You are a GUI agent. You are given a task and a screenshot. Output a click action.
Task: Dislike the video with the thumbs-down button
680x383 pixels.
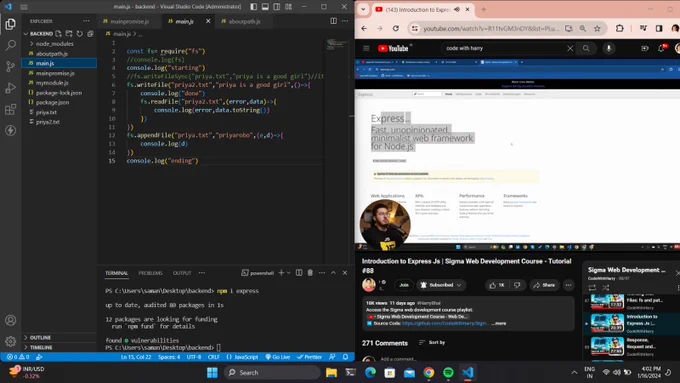(517, 285)
